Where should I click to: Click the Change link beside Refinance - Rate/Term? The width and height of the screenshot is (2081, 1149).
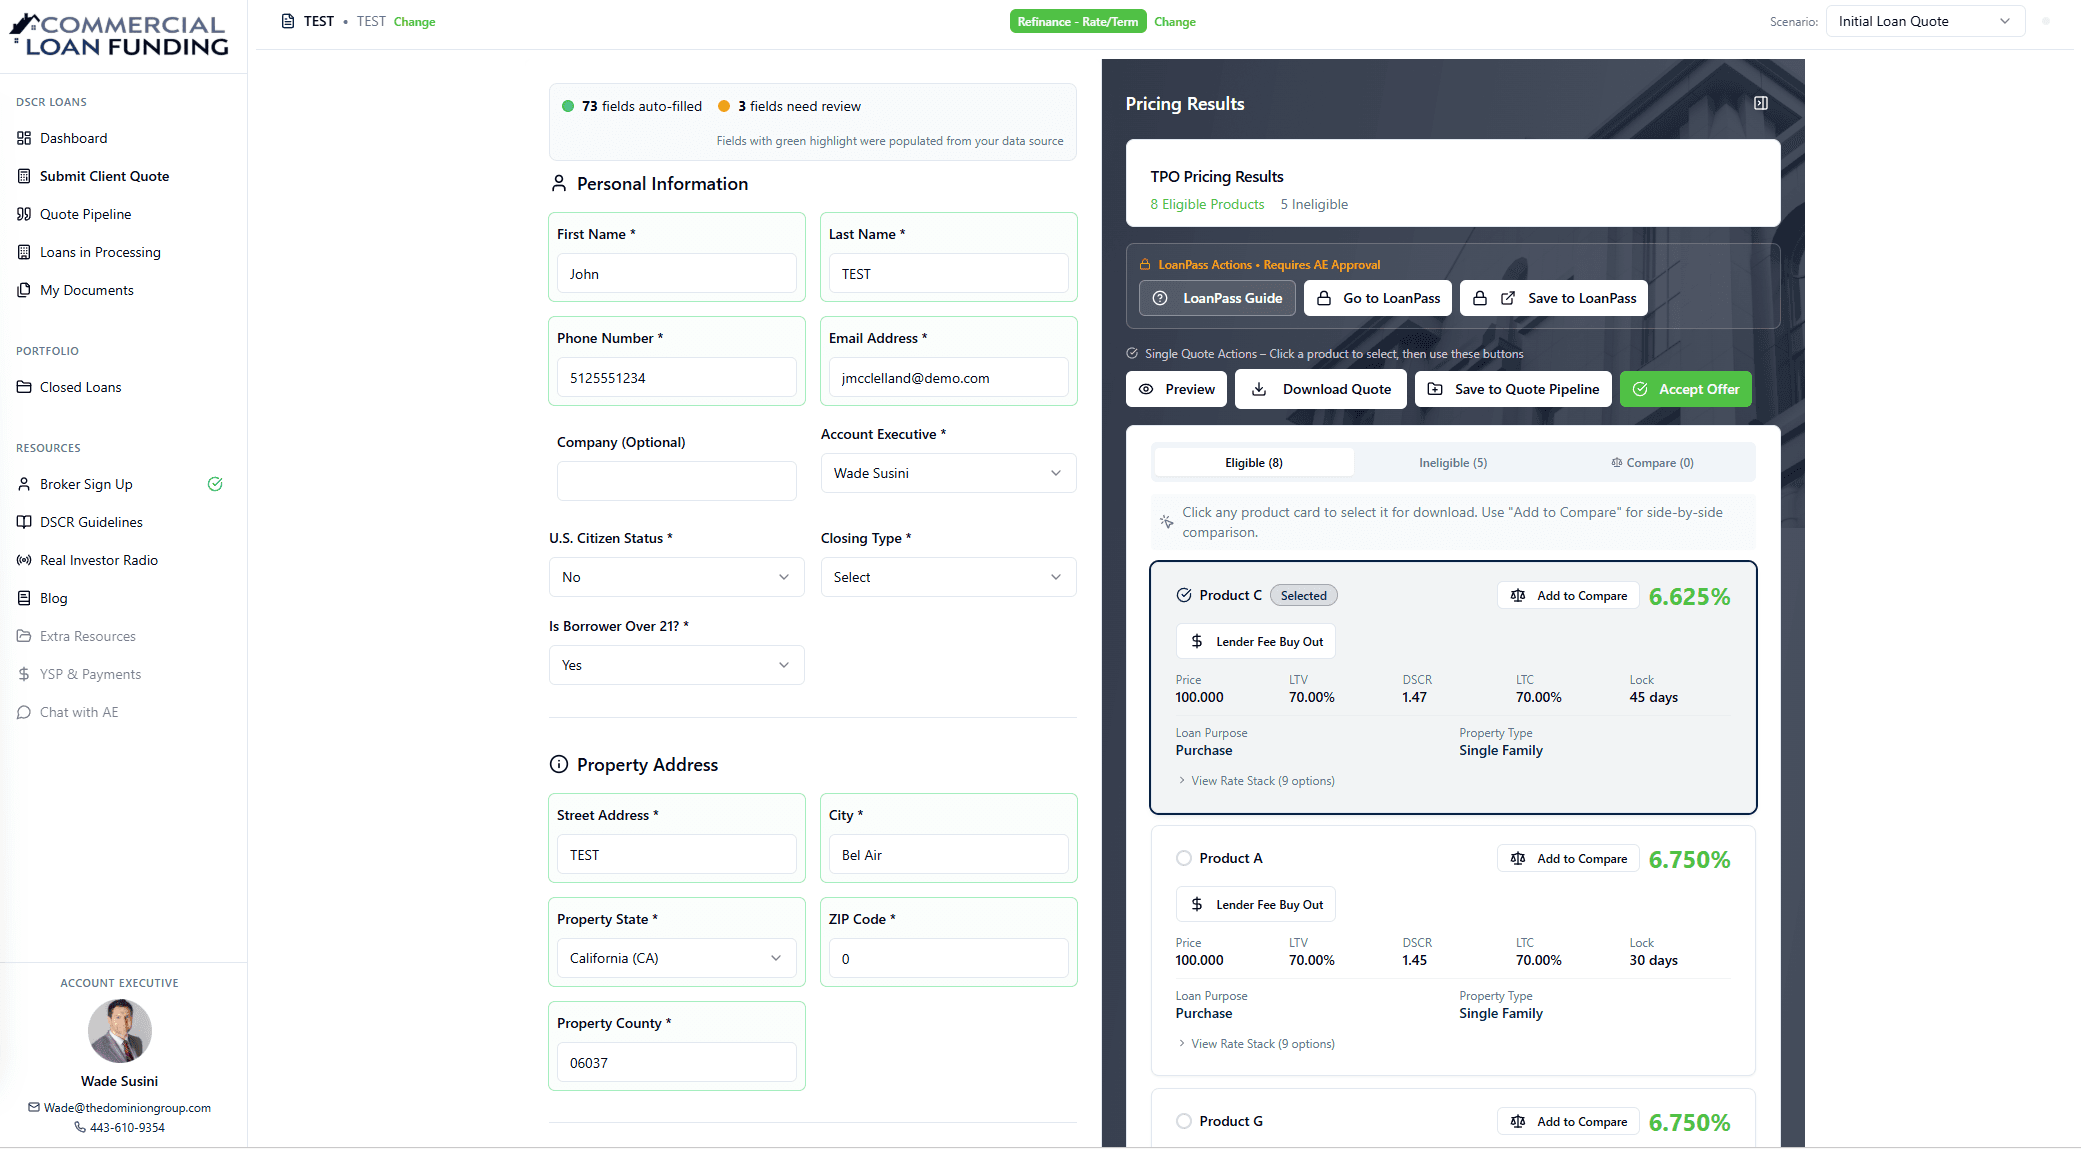pos(1175,22)
